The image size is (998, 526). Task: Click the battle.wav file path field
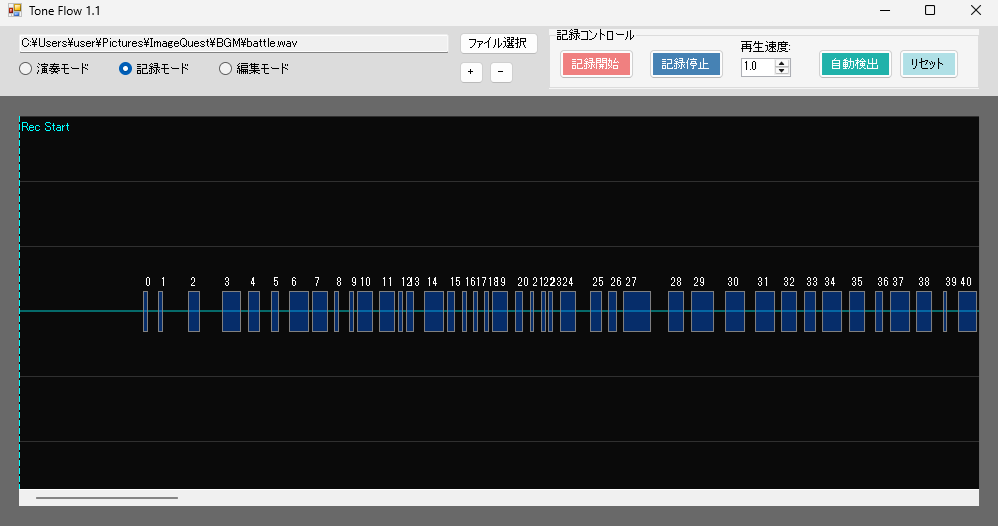(234, 43)
